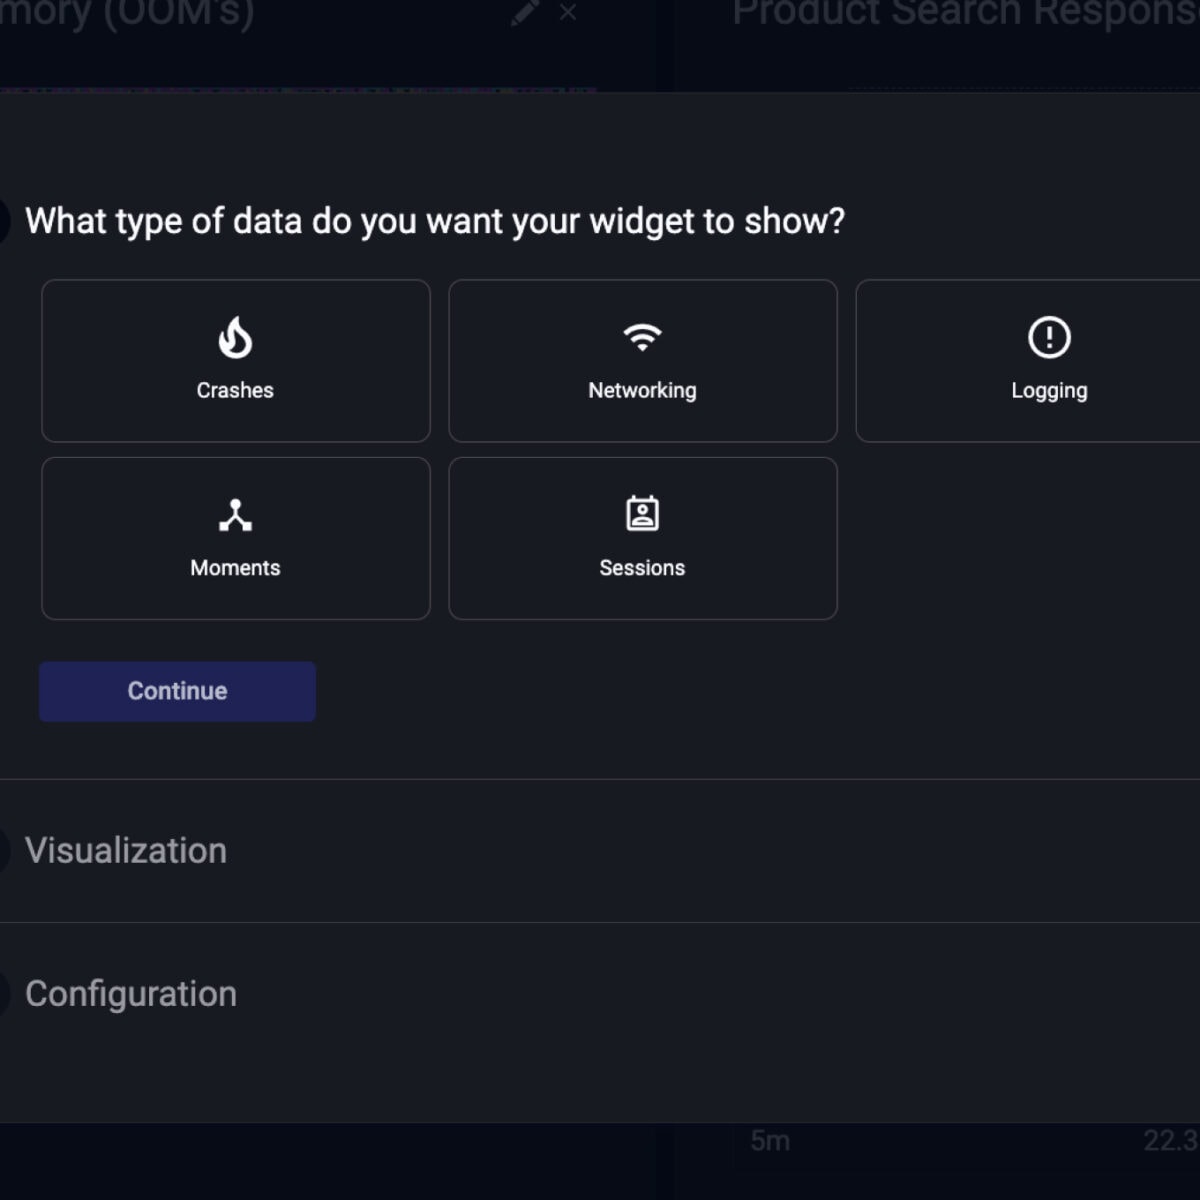Select the Moments data option
The width and height of the screenshot is (1200, 1200).
coord(235,538)
